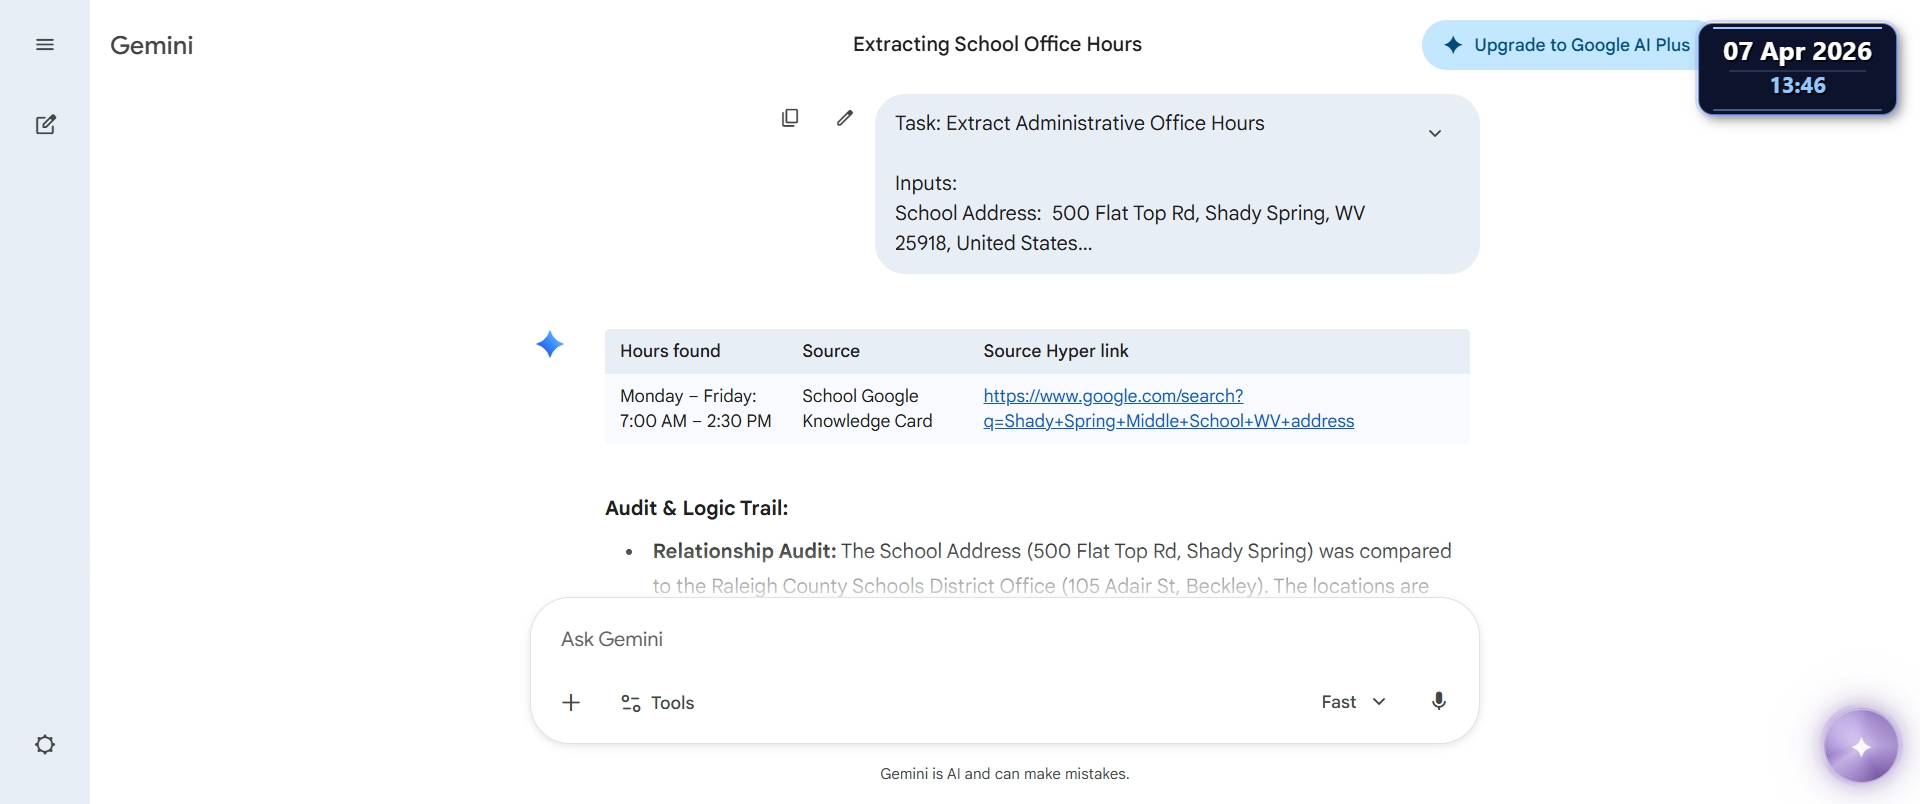This screenshot has width=1920, height=804.
Task: Open the hamburger main menu
Action: 45,45
